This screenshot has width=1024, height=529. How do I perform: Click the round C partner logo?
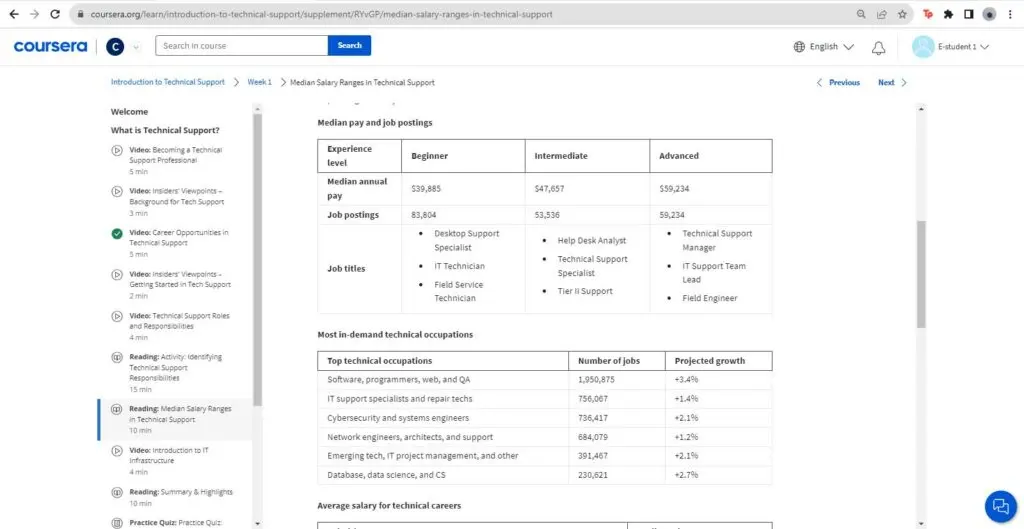click(x=115, y=46)
